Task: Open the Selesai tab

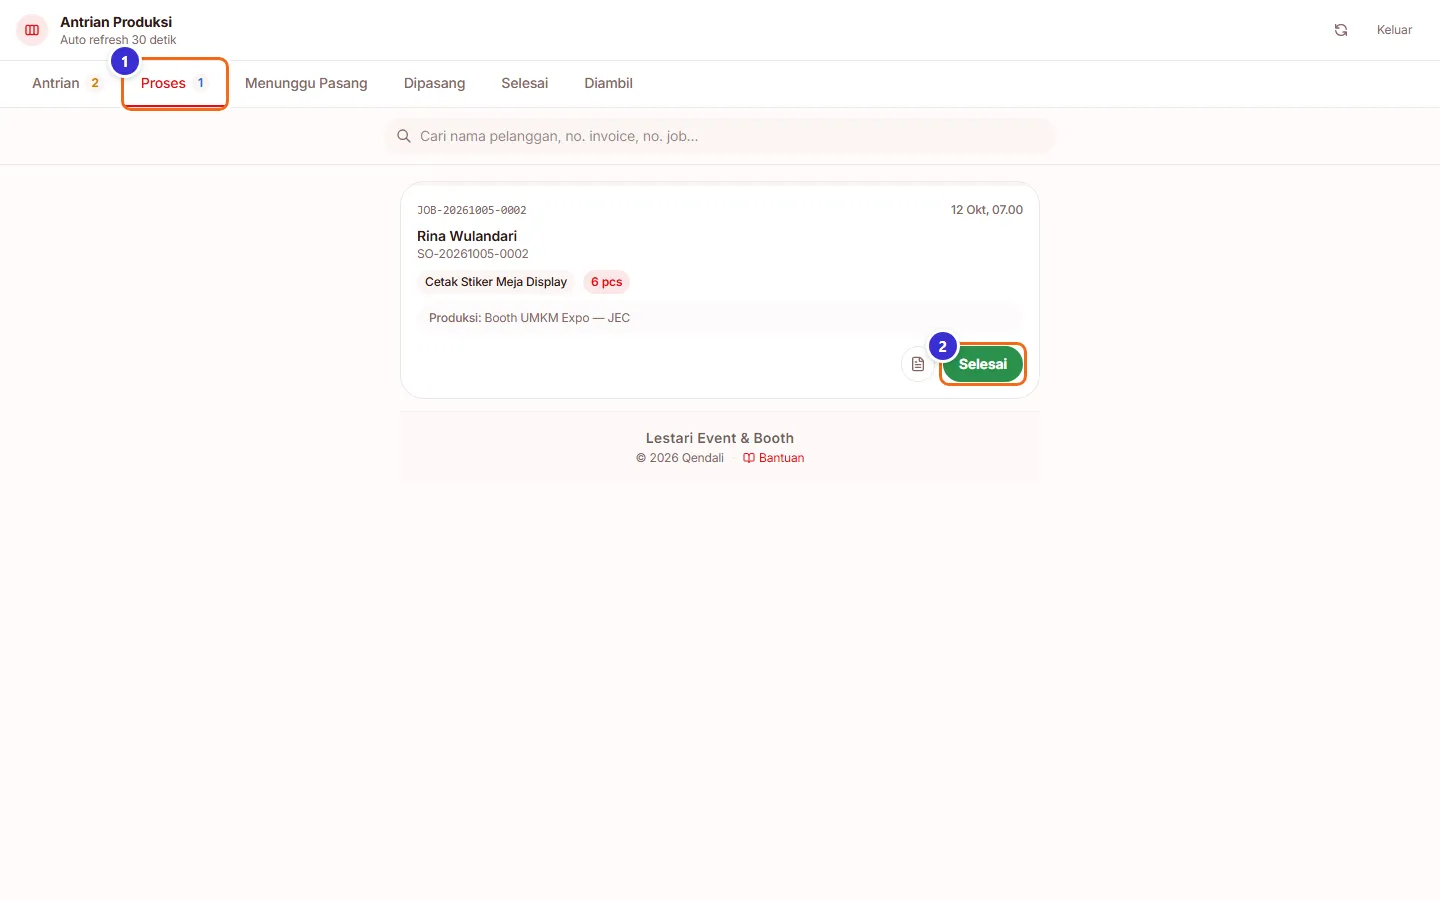Action: 524,83
